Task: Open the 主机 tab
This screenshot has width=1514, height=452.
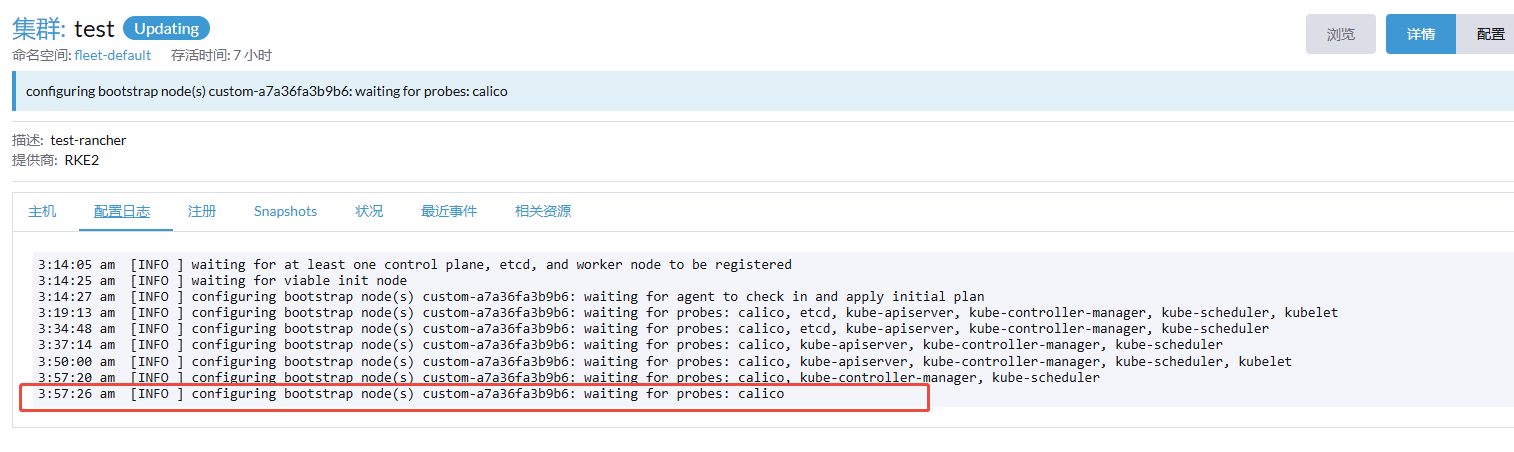Action: tap(42, 211)
